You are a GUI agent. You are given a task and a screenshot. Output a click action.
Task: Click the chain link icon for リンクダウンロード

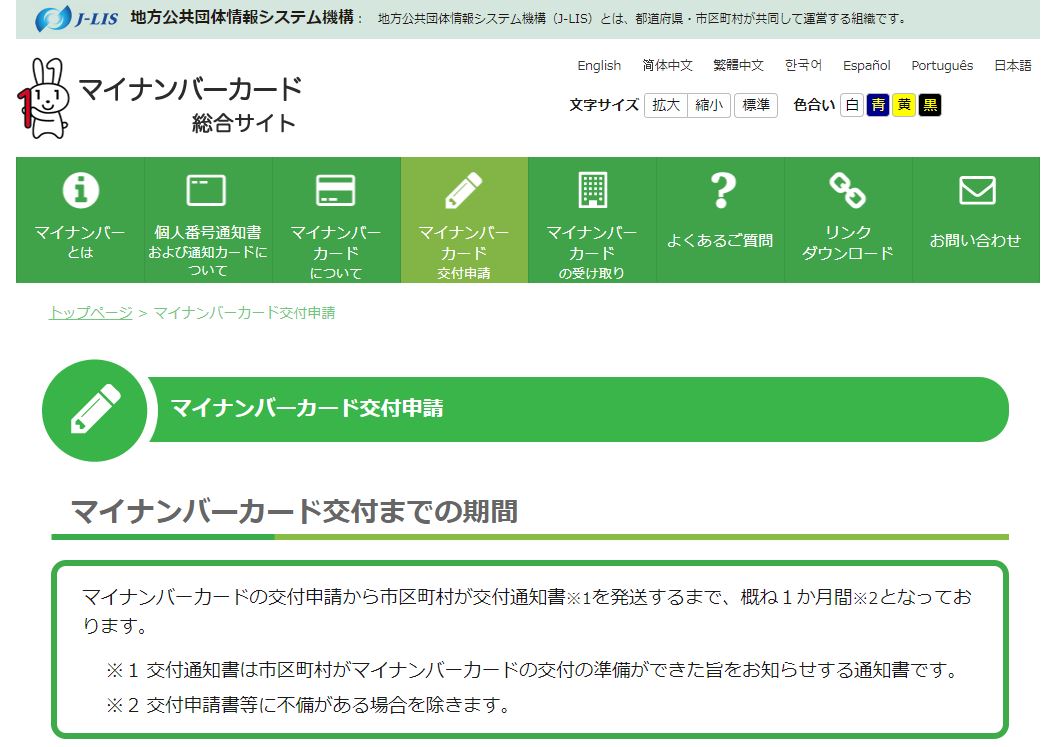pyautogui.click(x=848, y=189)
